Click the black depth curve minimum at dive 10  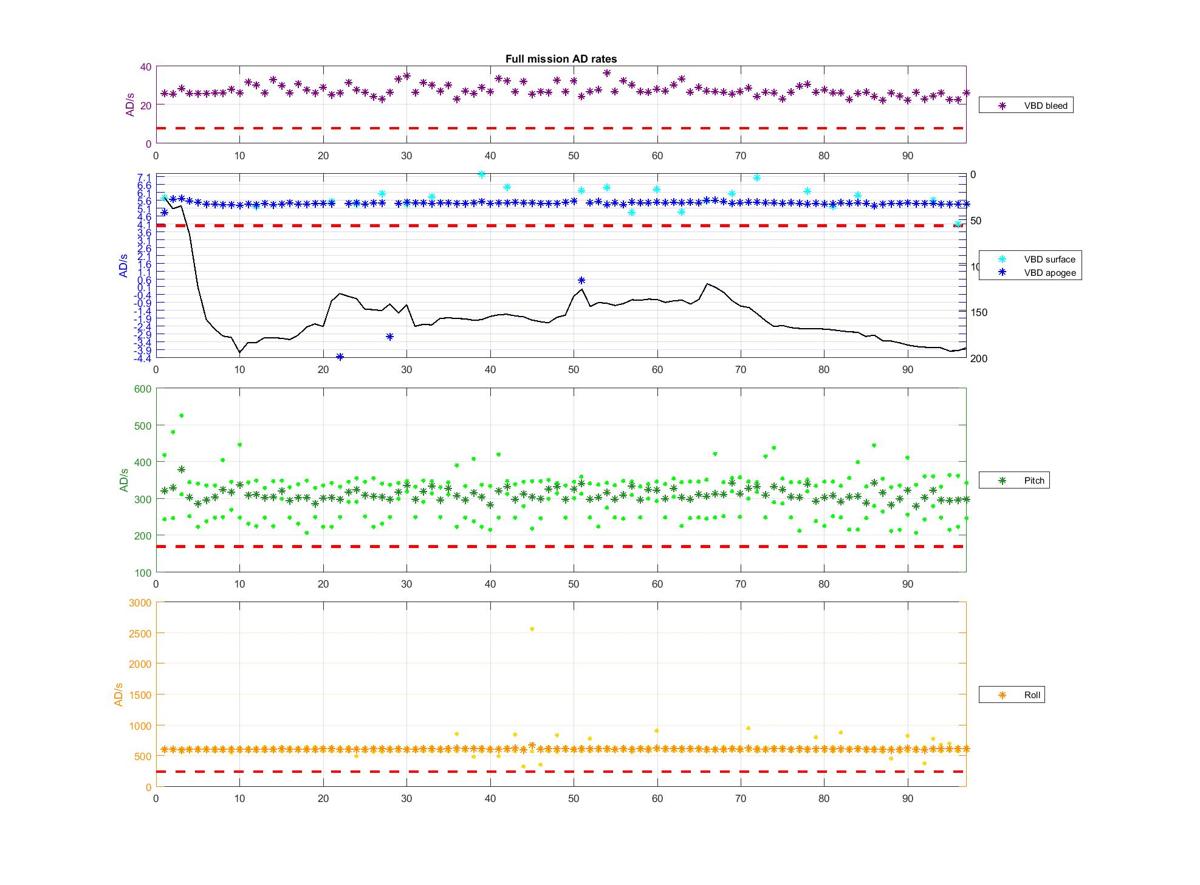click(x=240, y=353)
